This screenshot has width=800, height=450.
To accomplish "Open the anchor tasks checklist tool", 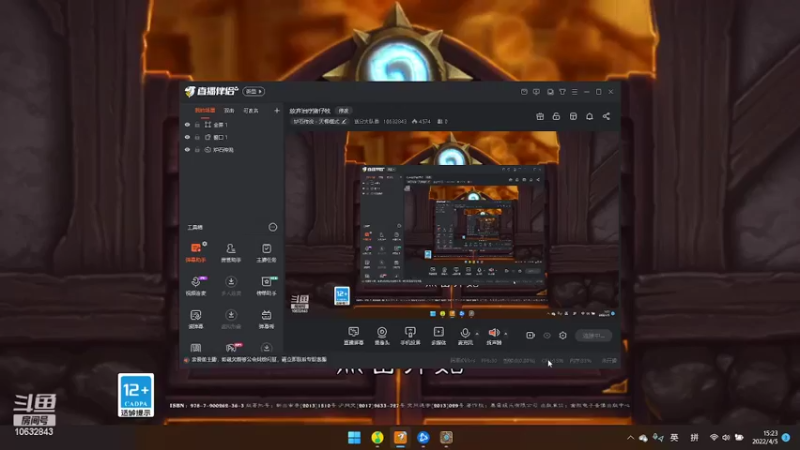I will [266, 253].
